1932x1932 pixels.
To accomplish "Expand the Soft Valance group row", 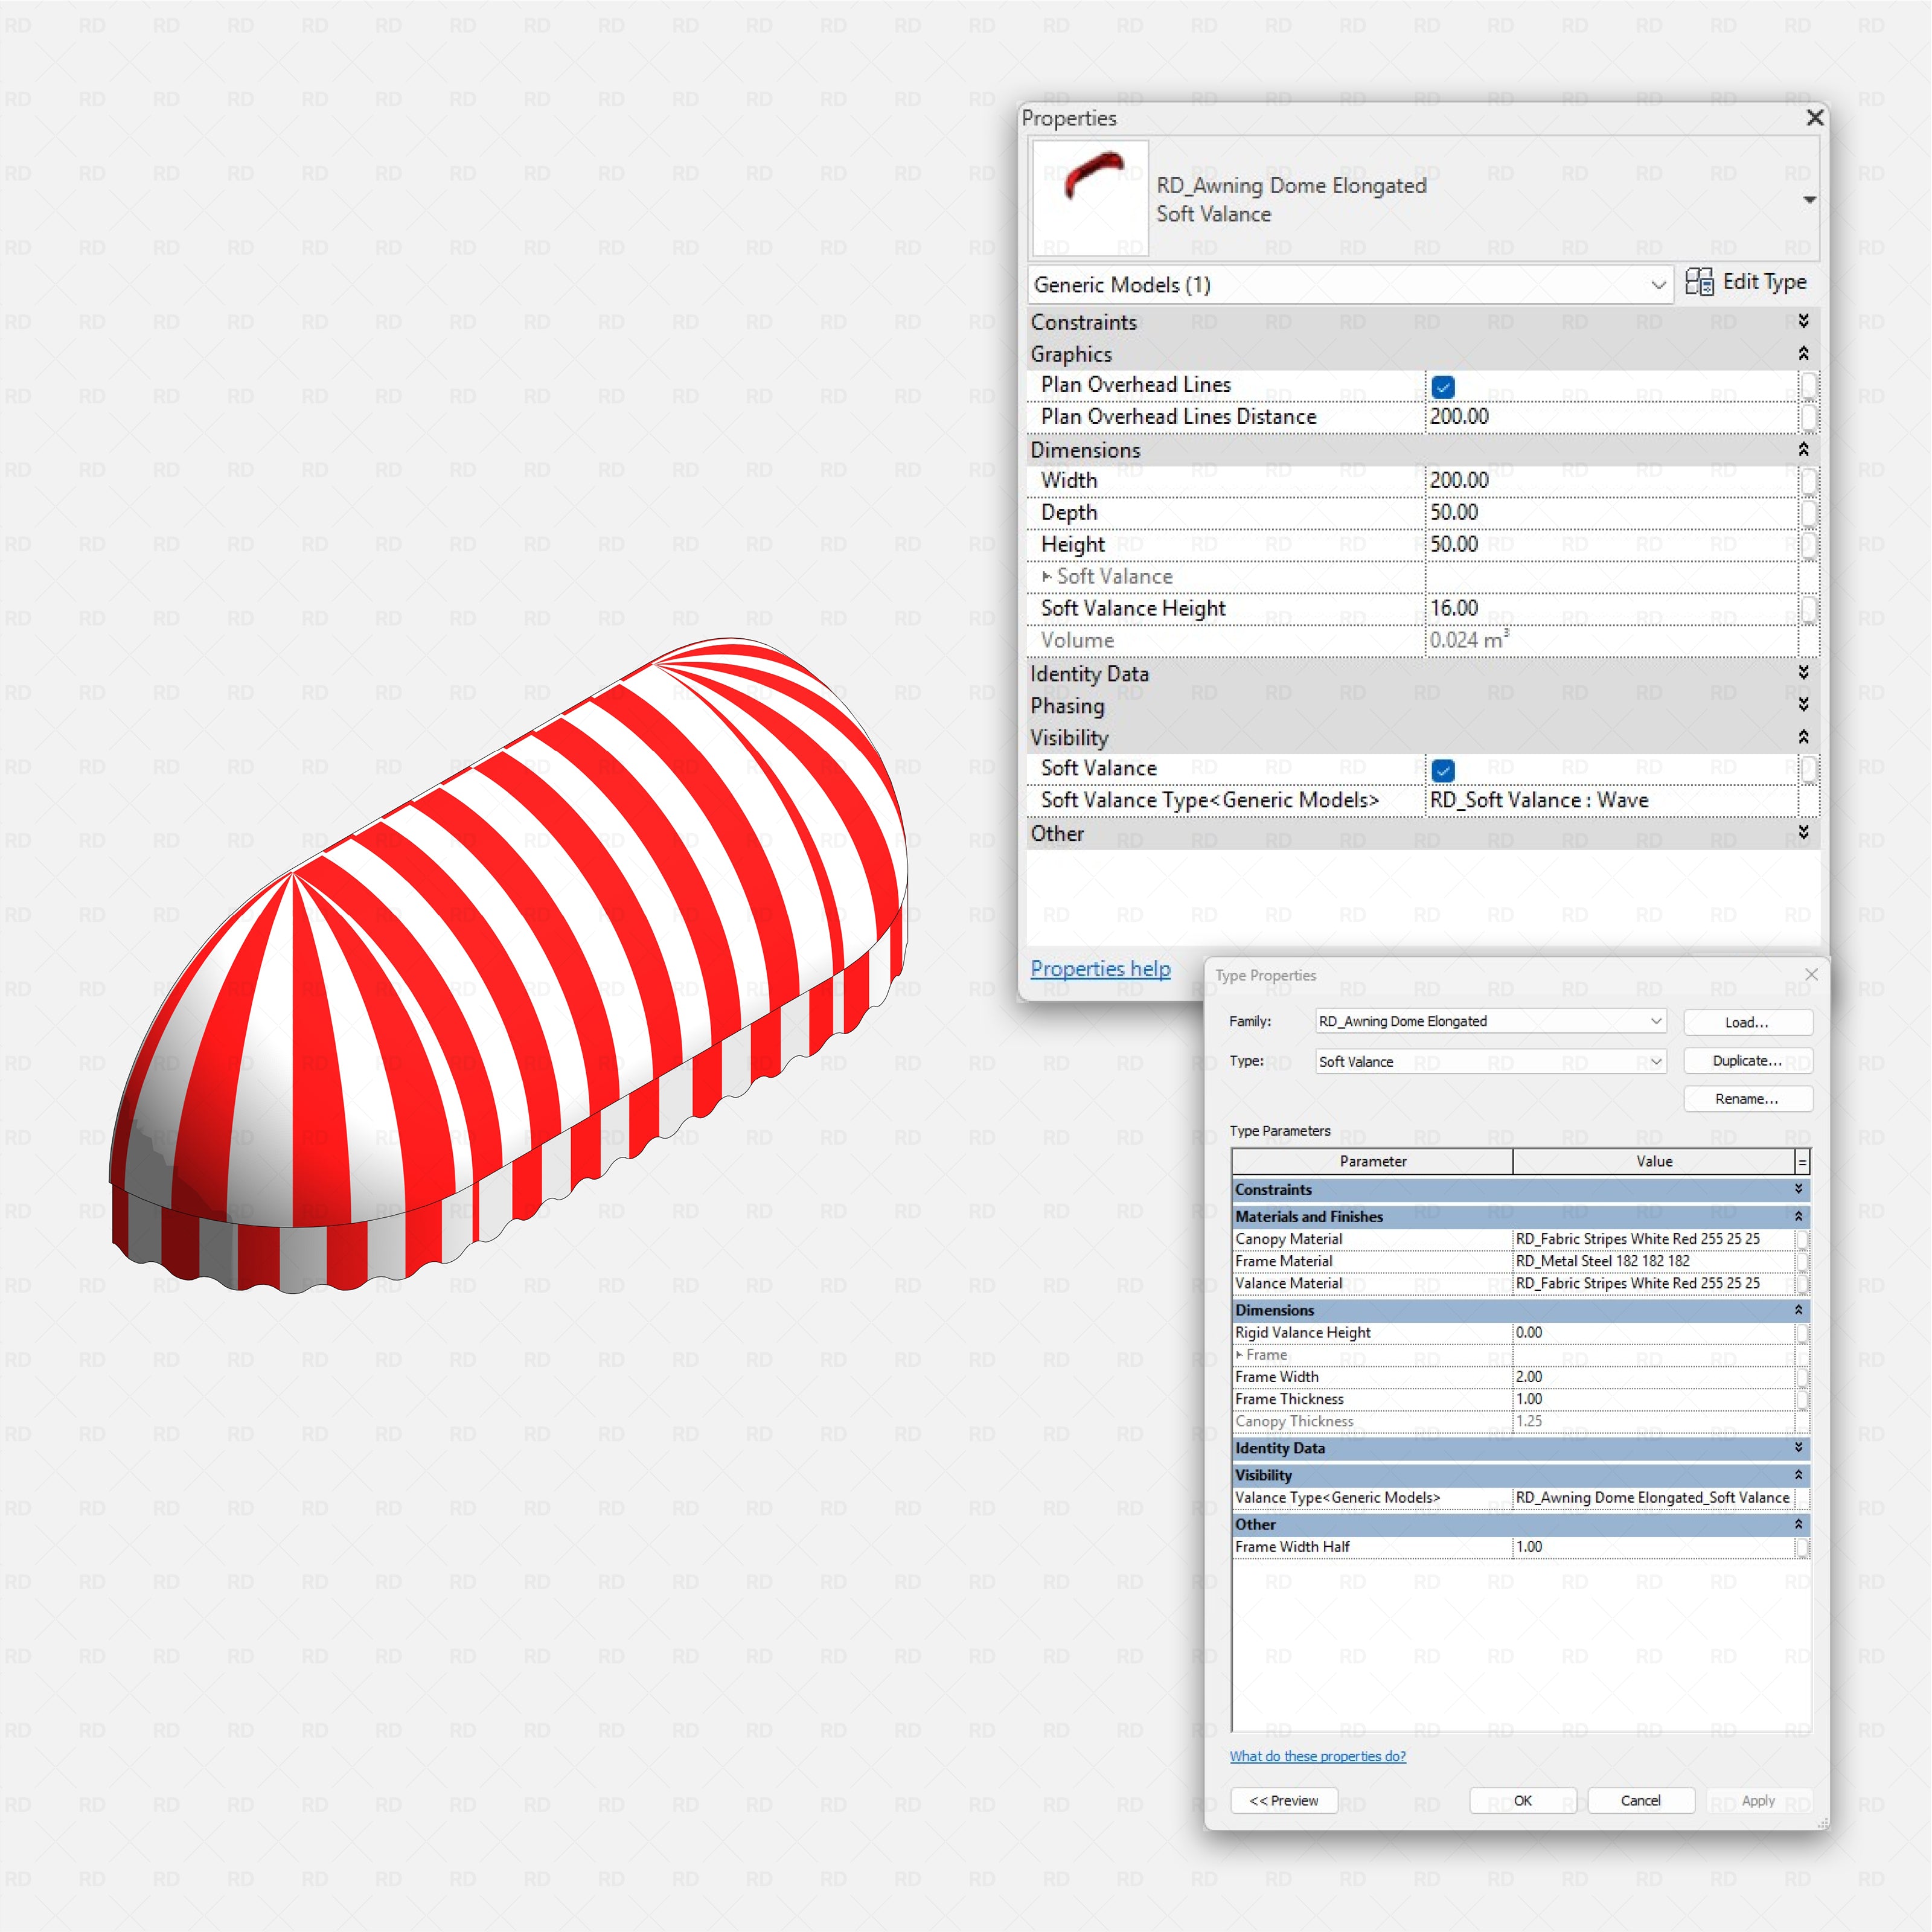I will click(1047, 577).
